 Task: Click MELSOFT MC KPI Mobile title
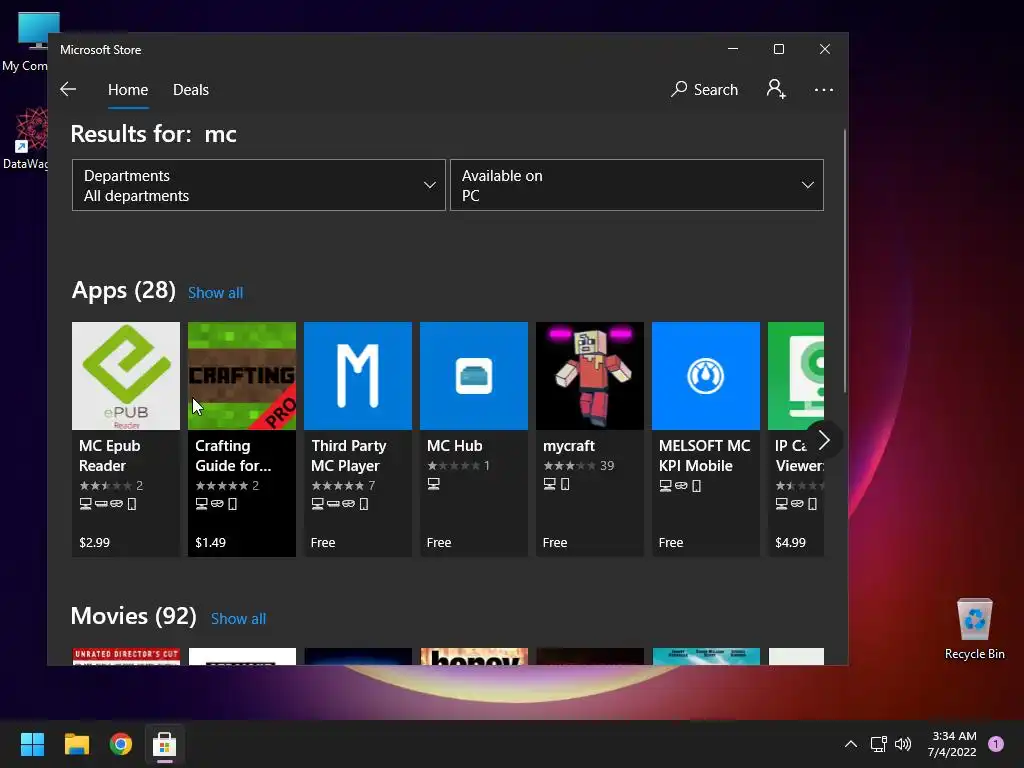[705, 455]
